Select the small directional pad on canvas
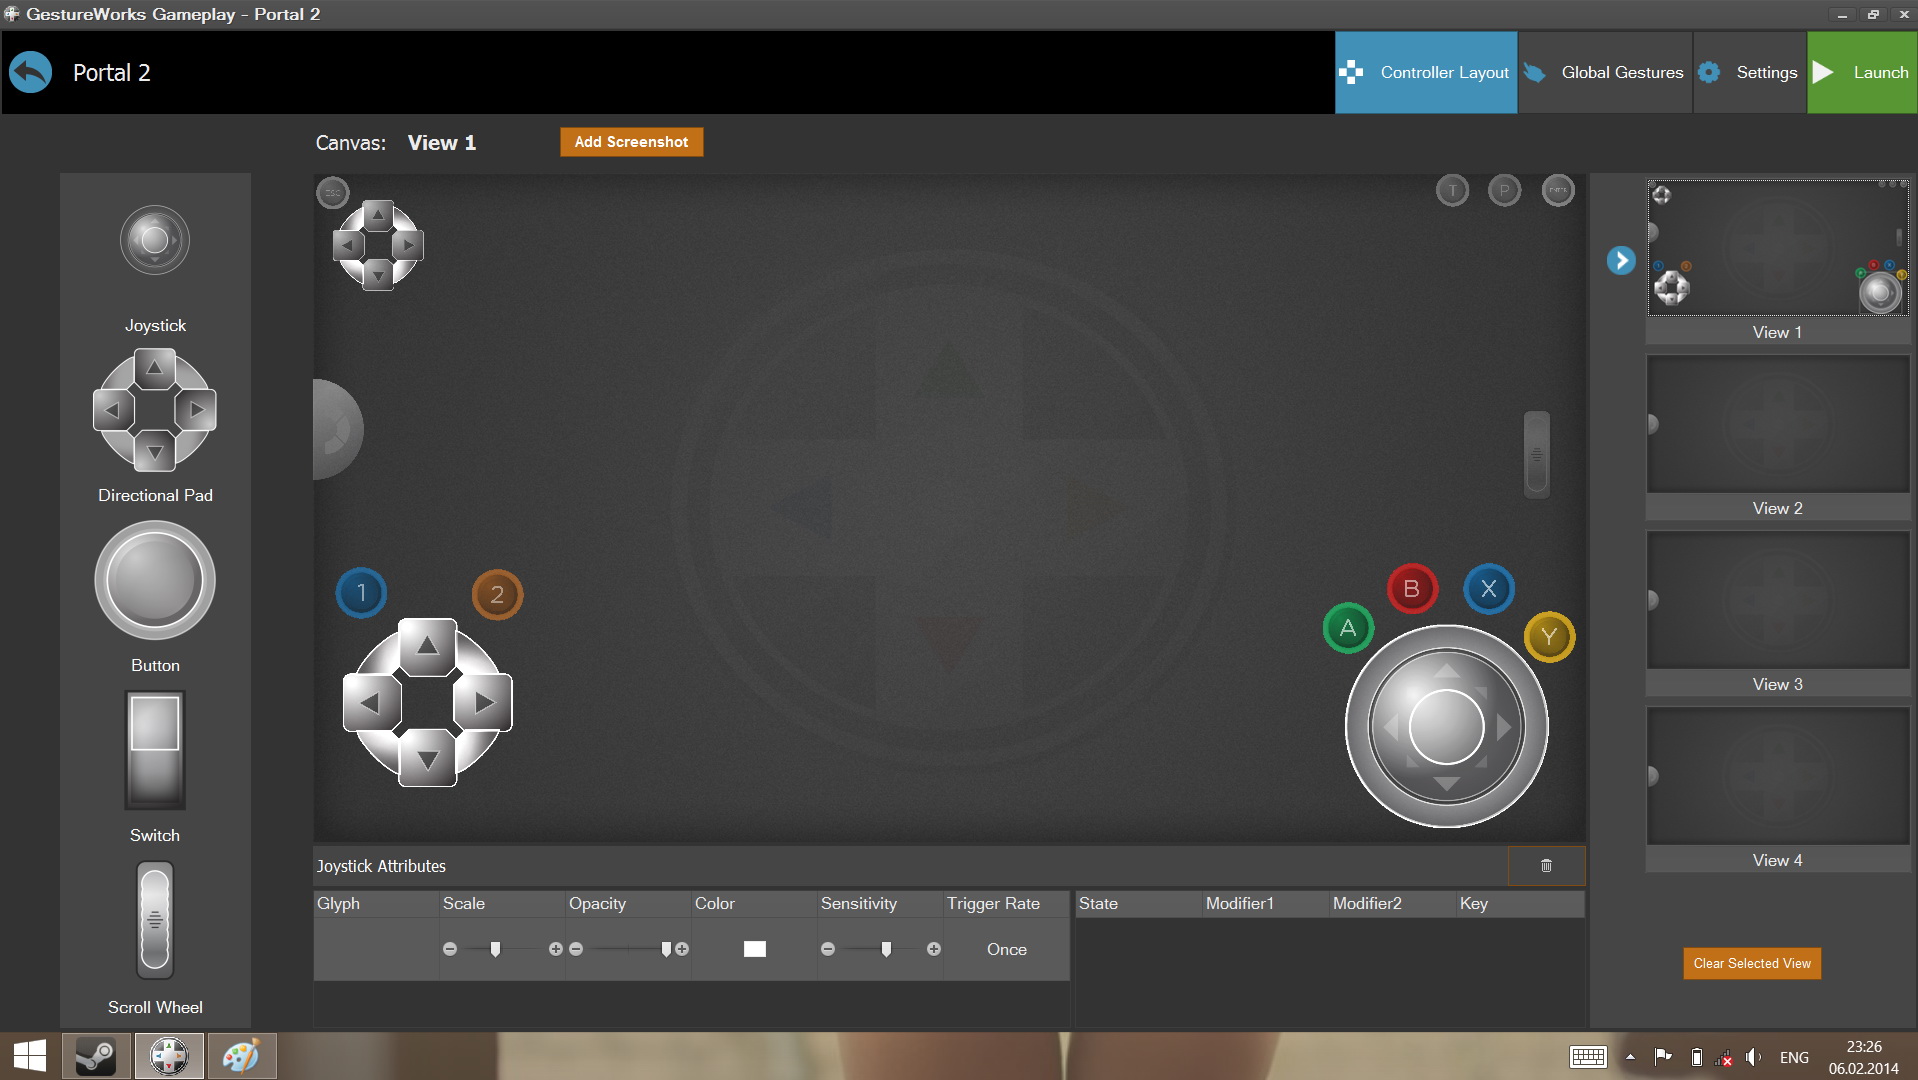Screen dimensions: 1918x1080 [x=378, y=245]
